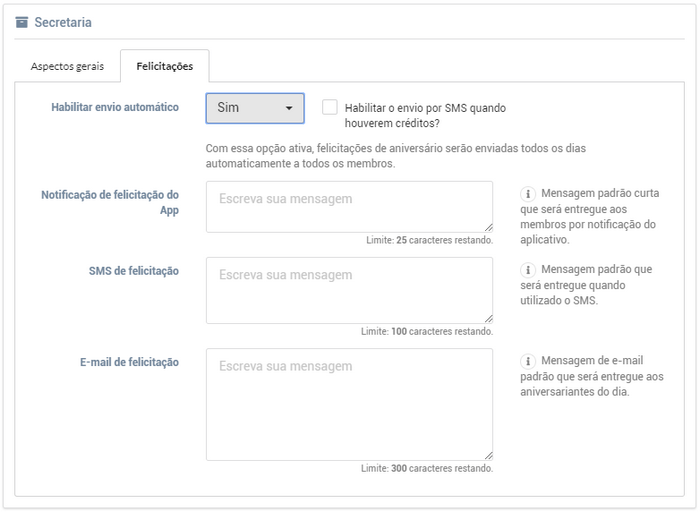Click the E-mail de felicitação label

pyautogui.click(x=129, y=362)
